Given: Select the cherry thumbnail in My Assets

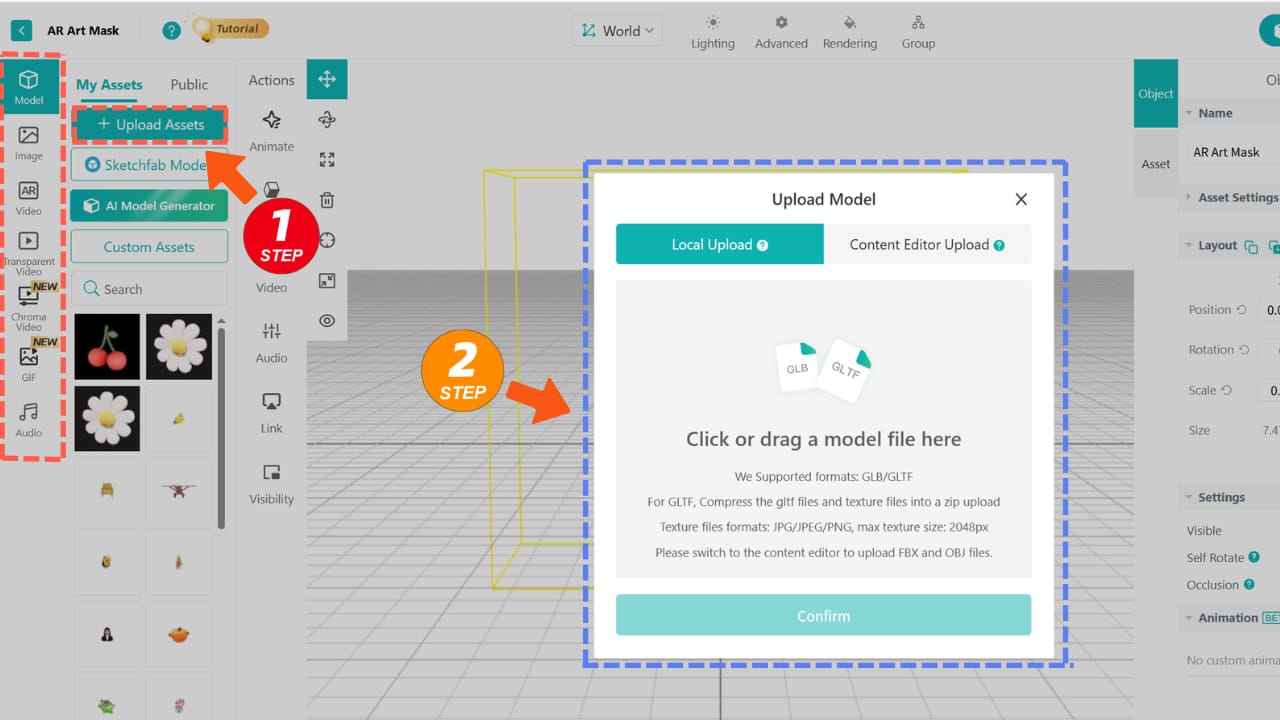Looking at the screenshot, I should 107,347.
